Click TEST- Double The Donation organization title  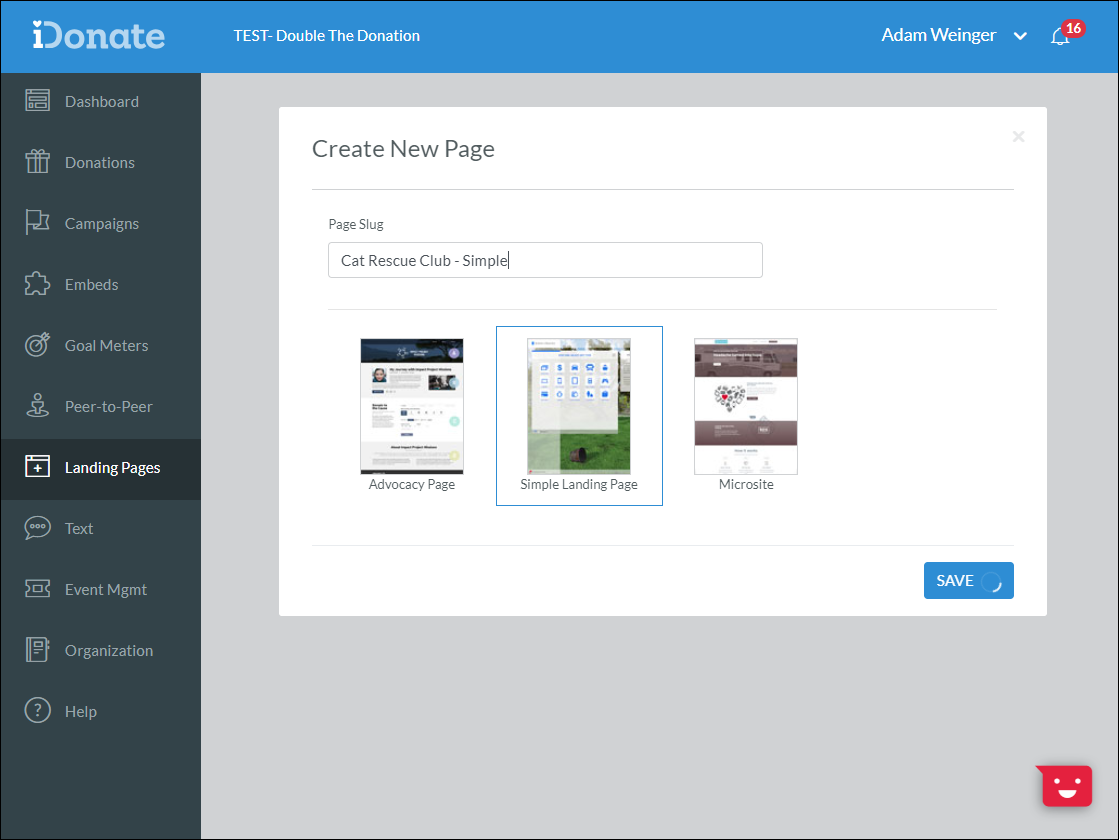click(x=327, y=36)
